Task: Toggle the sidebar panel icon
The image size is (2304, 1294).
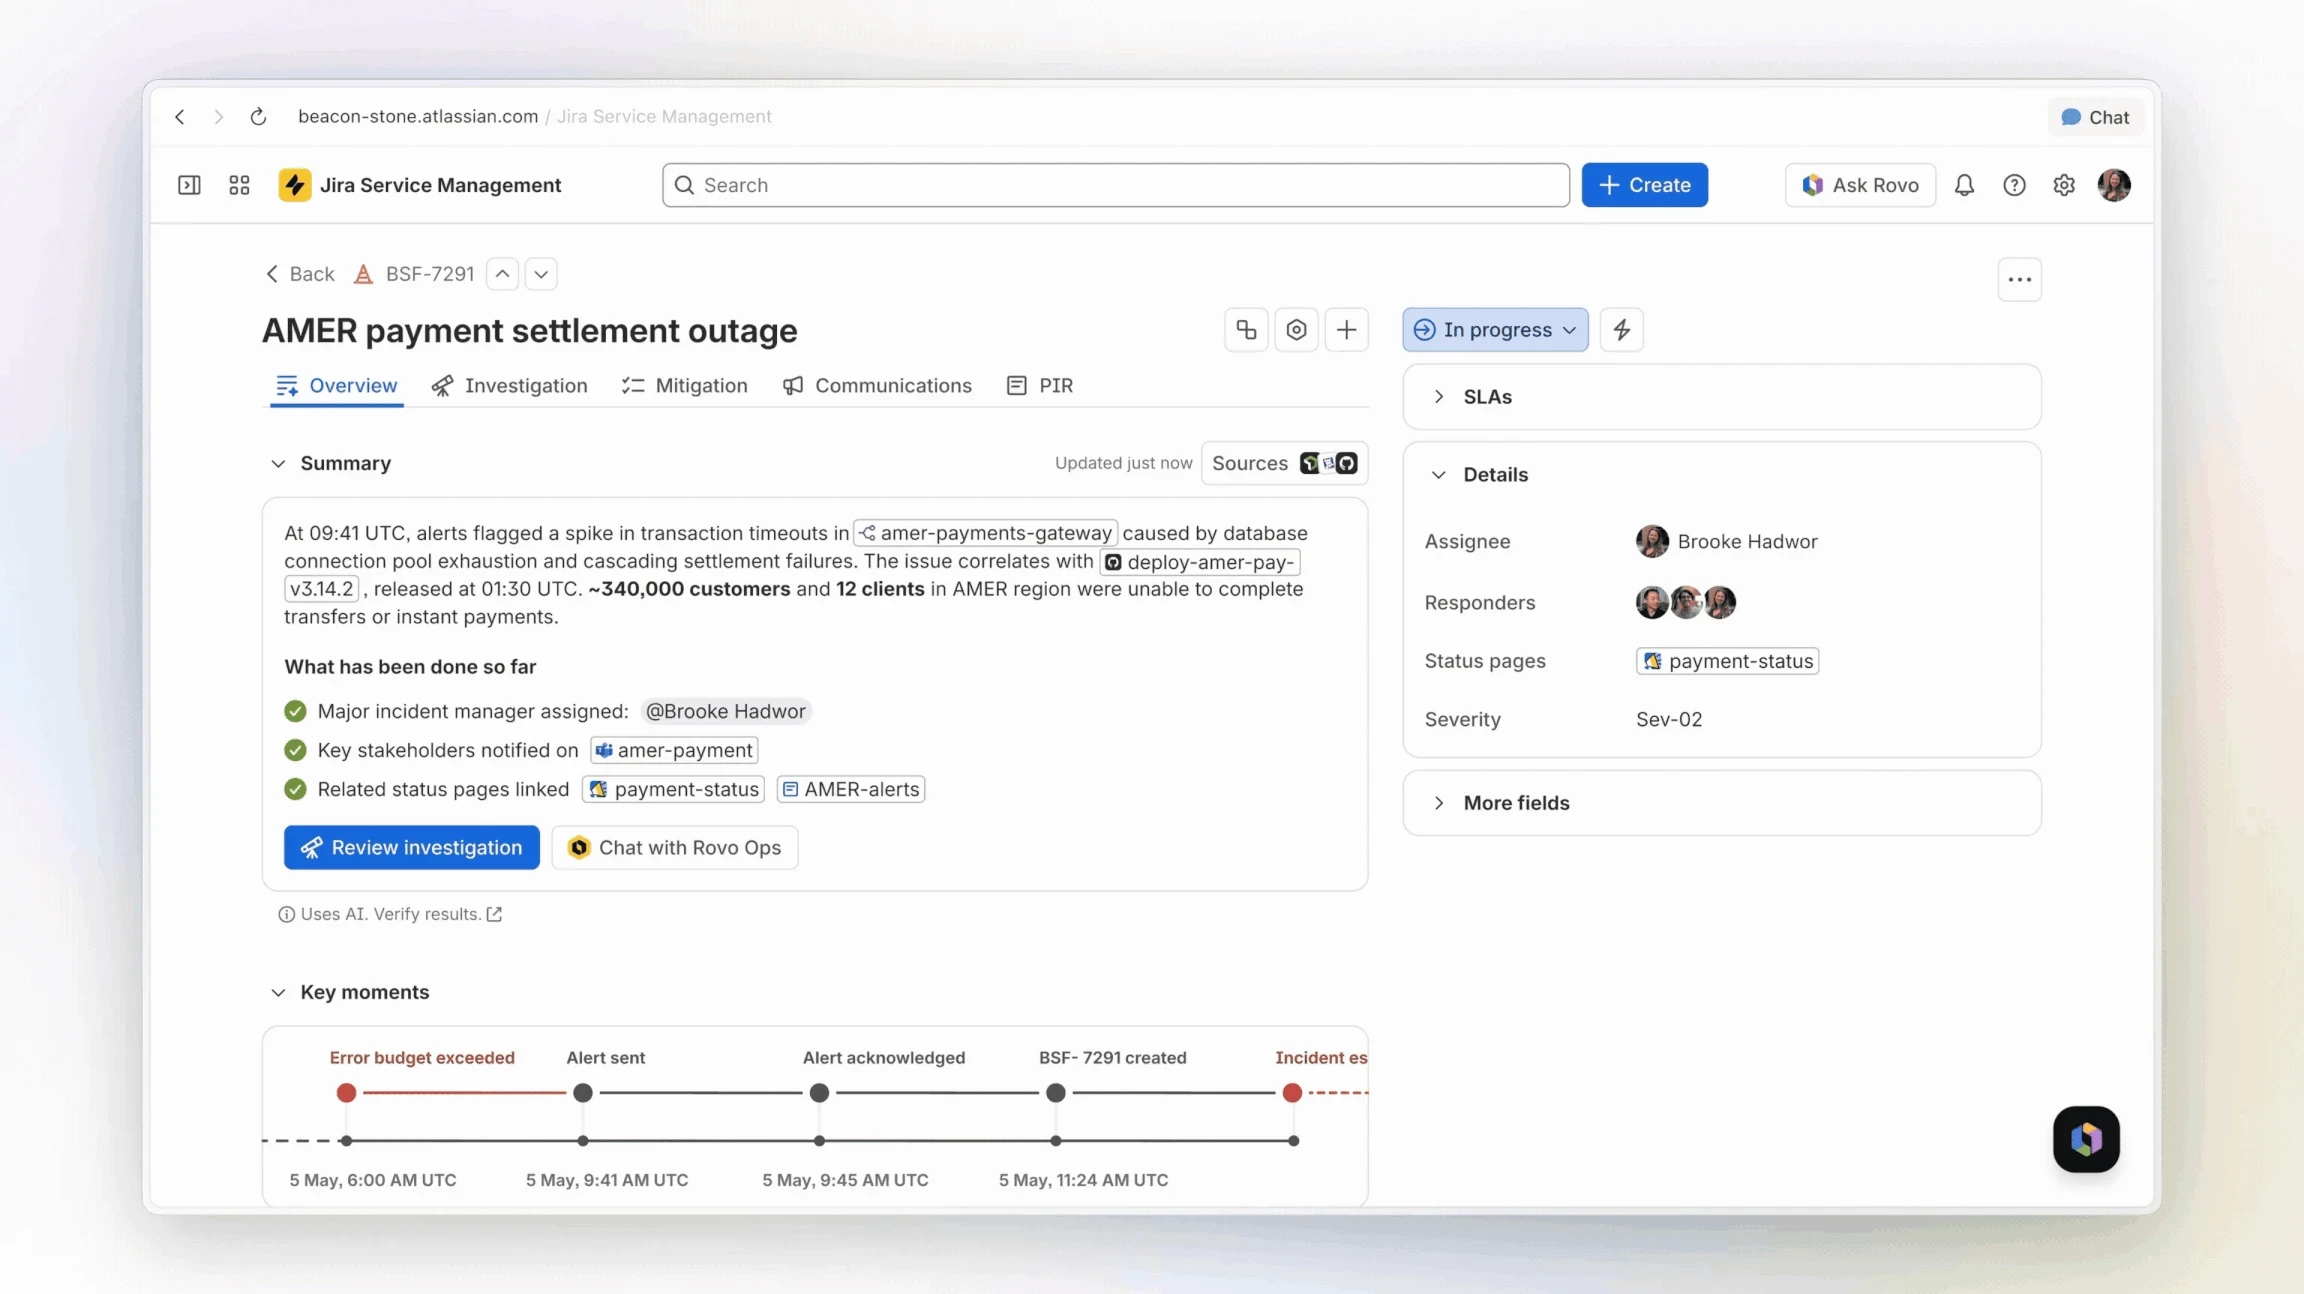Action: 189,185
